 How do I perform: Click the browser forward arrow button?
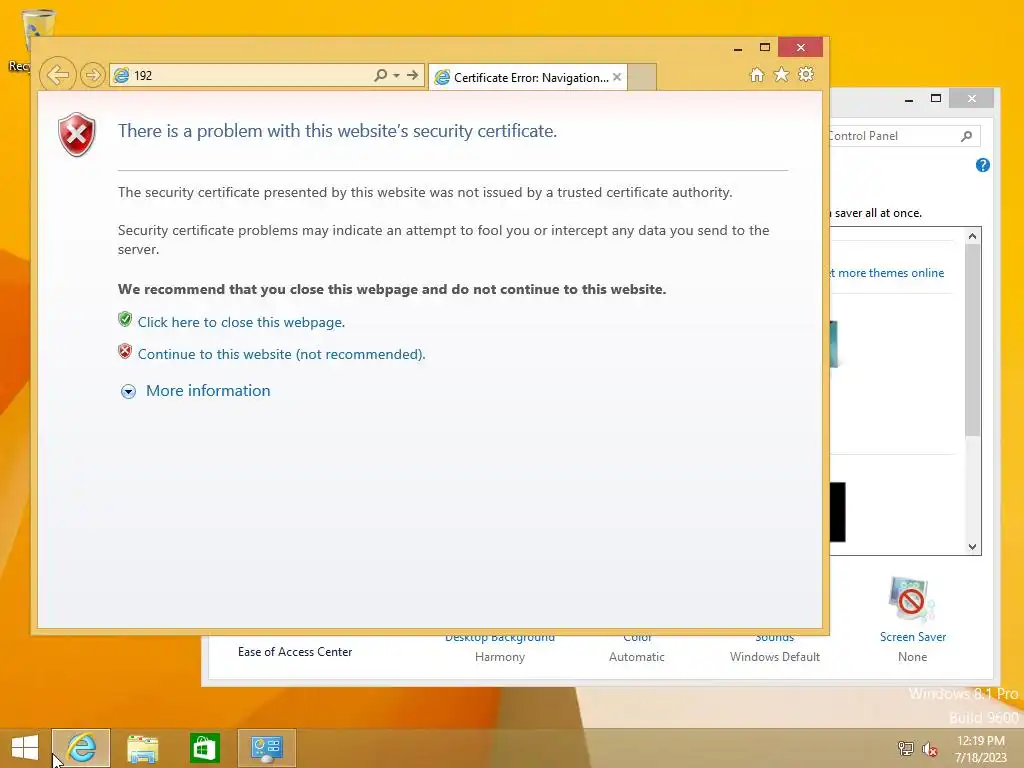pos(93,76)
